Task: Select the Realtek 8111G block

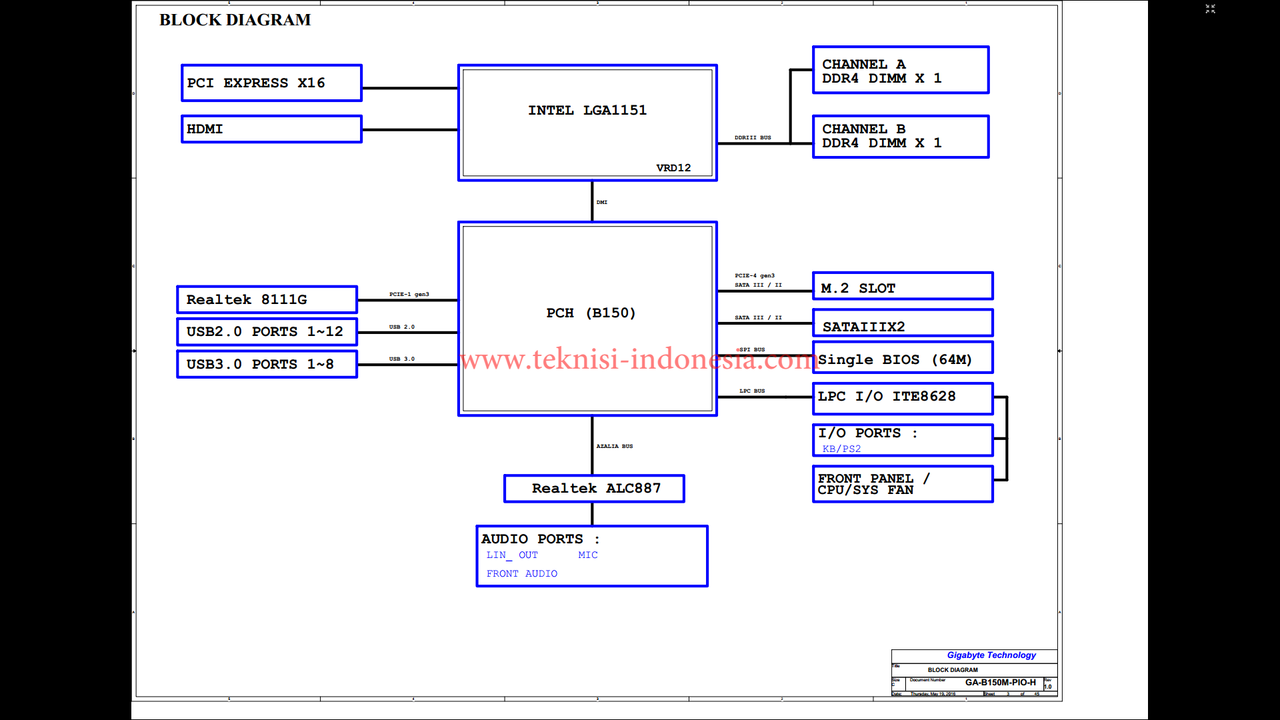Action: coord(267,299)
